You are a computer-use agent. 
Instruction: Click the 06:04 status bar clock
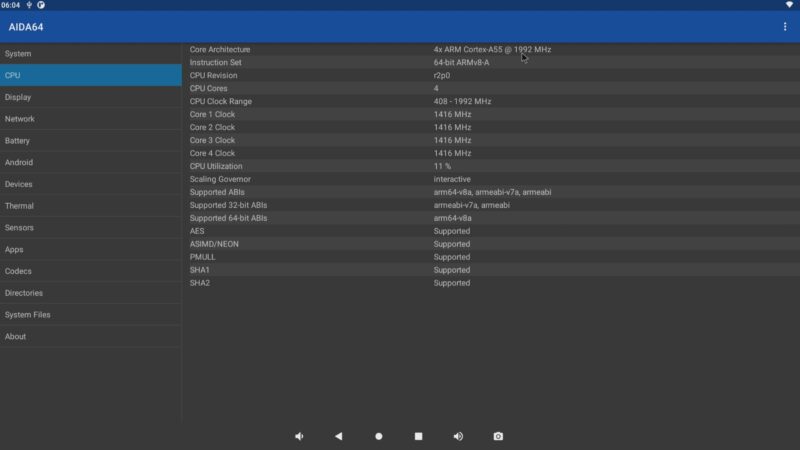(x=11, y=5)
